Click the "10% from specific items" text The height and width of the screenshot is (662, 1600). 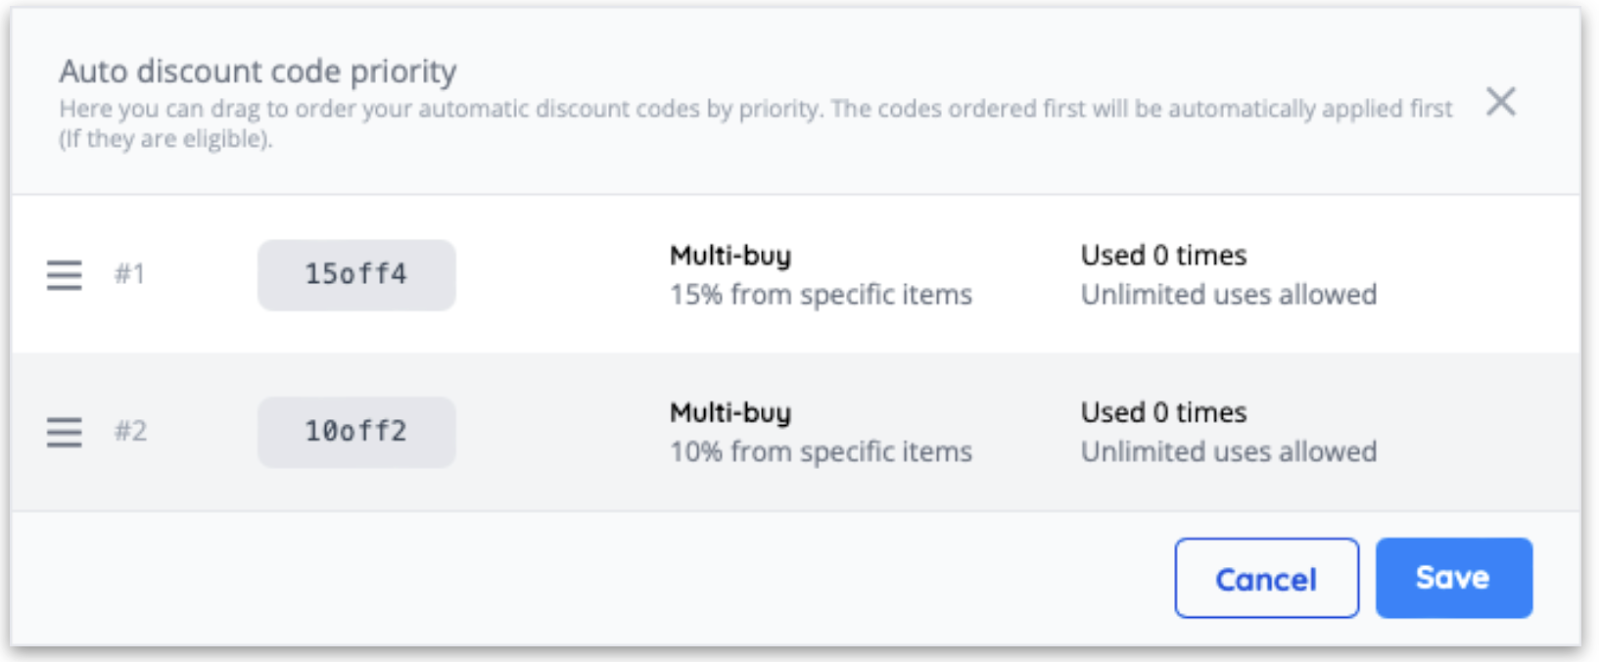point(820,452)
